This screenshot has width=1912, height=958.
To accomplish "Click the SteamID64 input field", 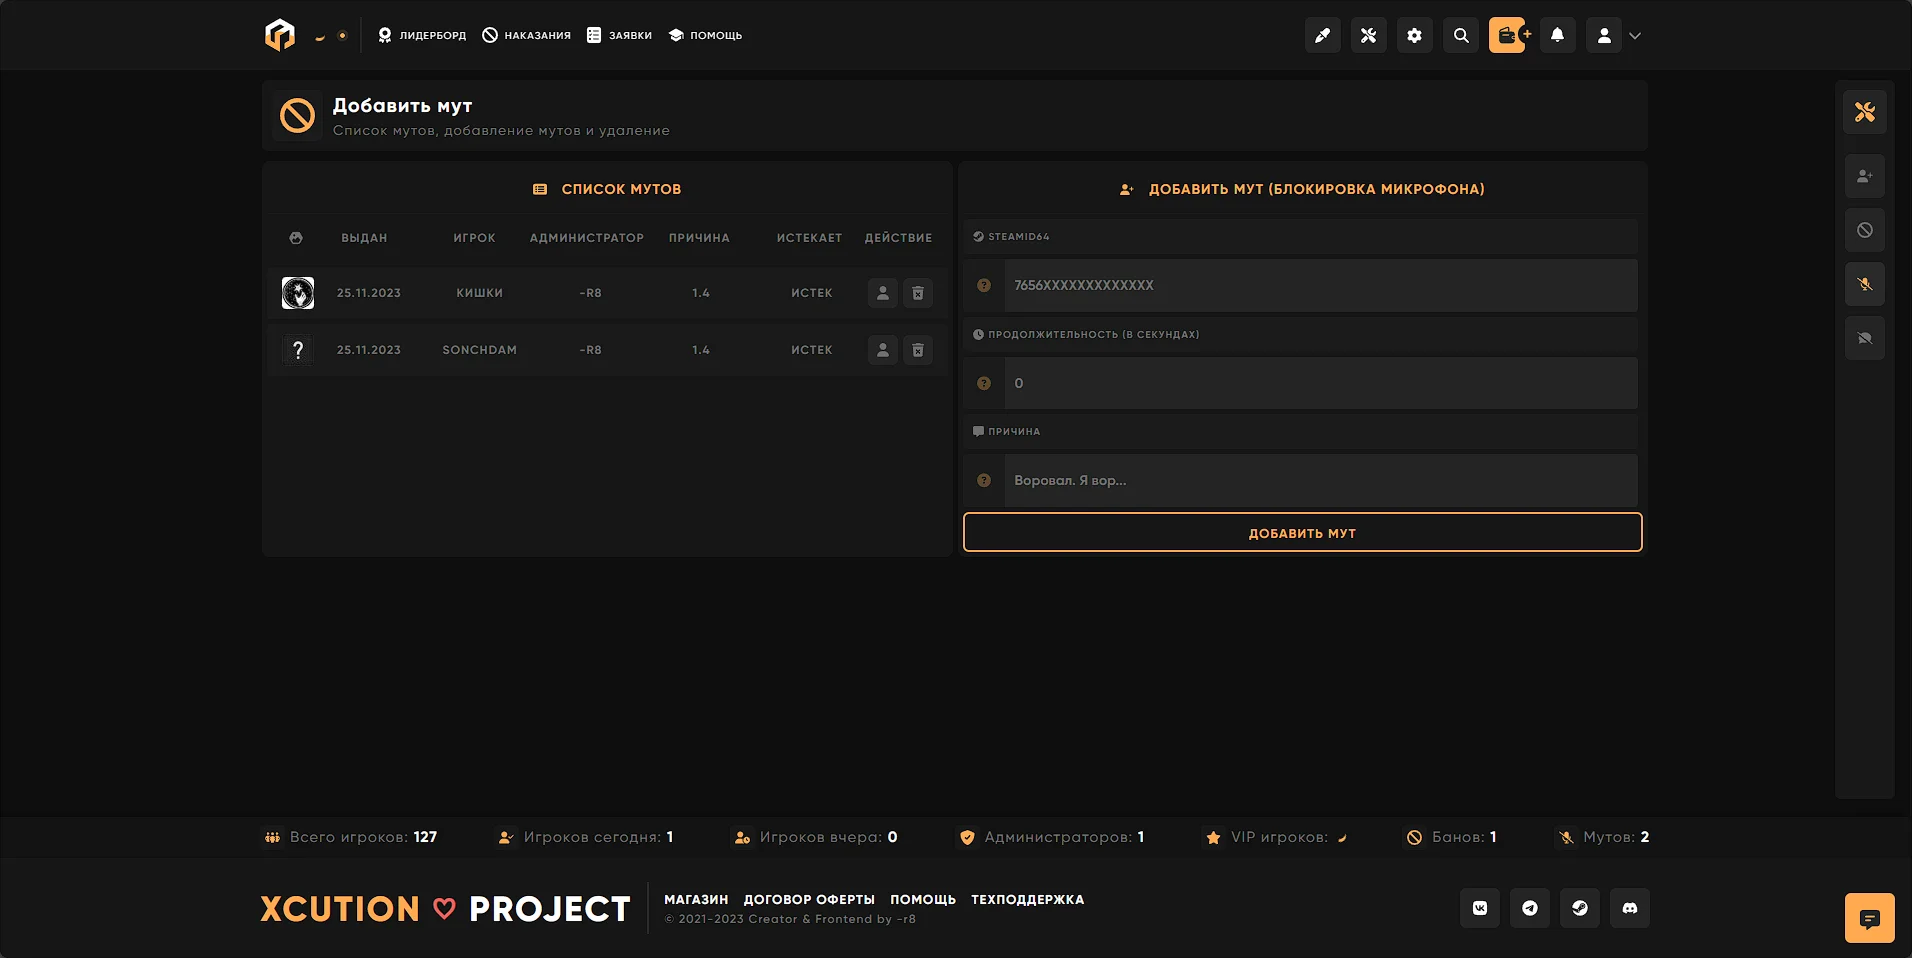I will (1320, 285).
